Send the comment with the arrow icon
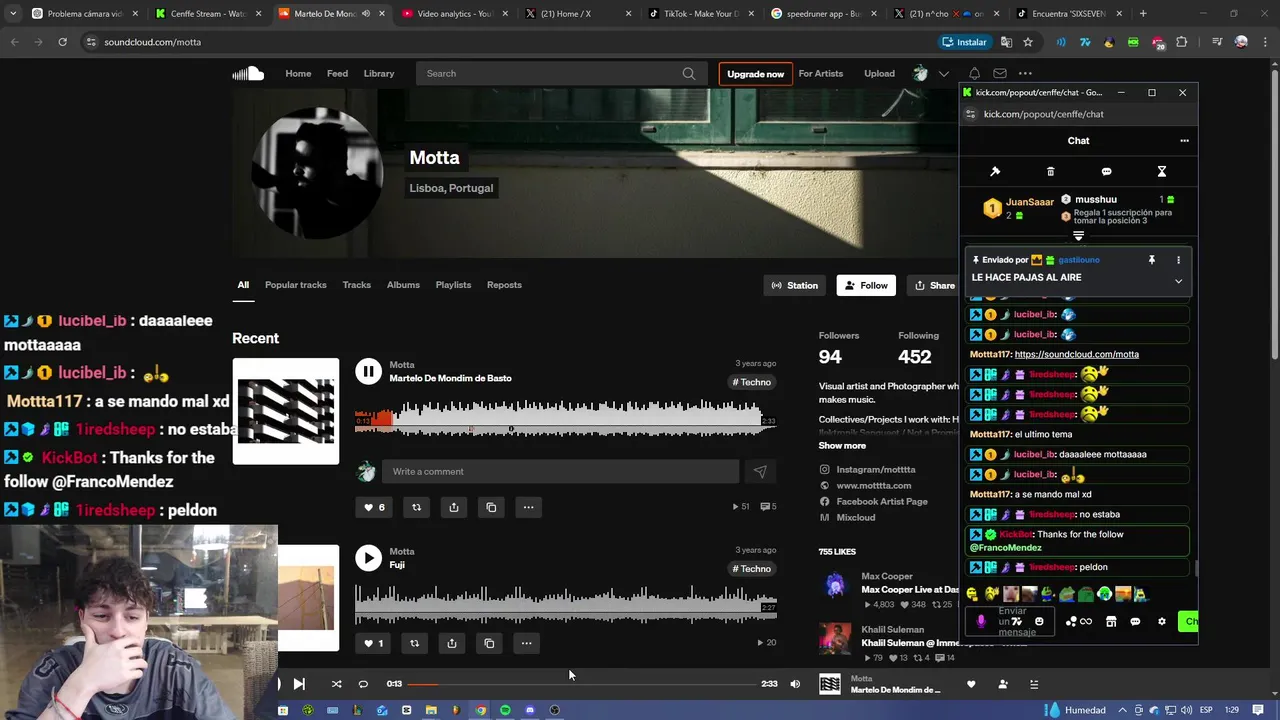Screen dimensions: 1280x720 tap(760, 471)
